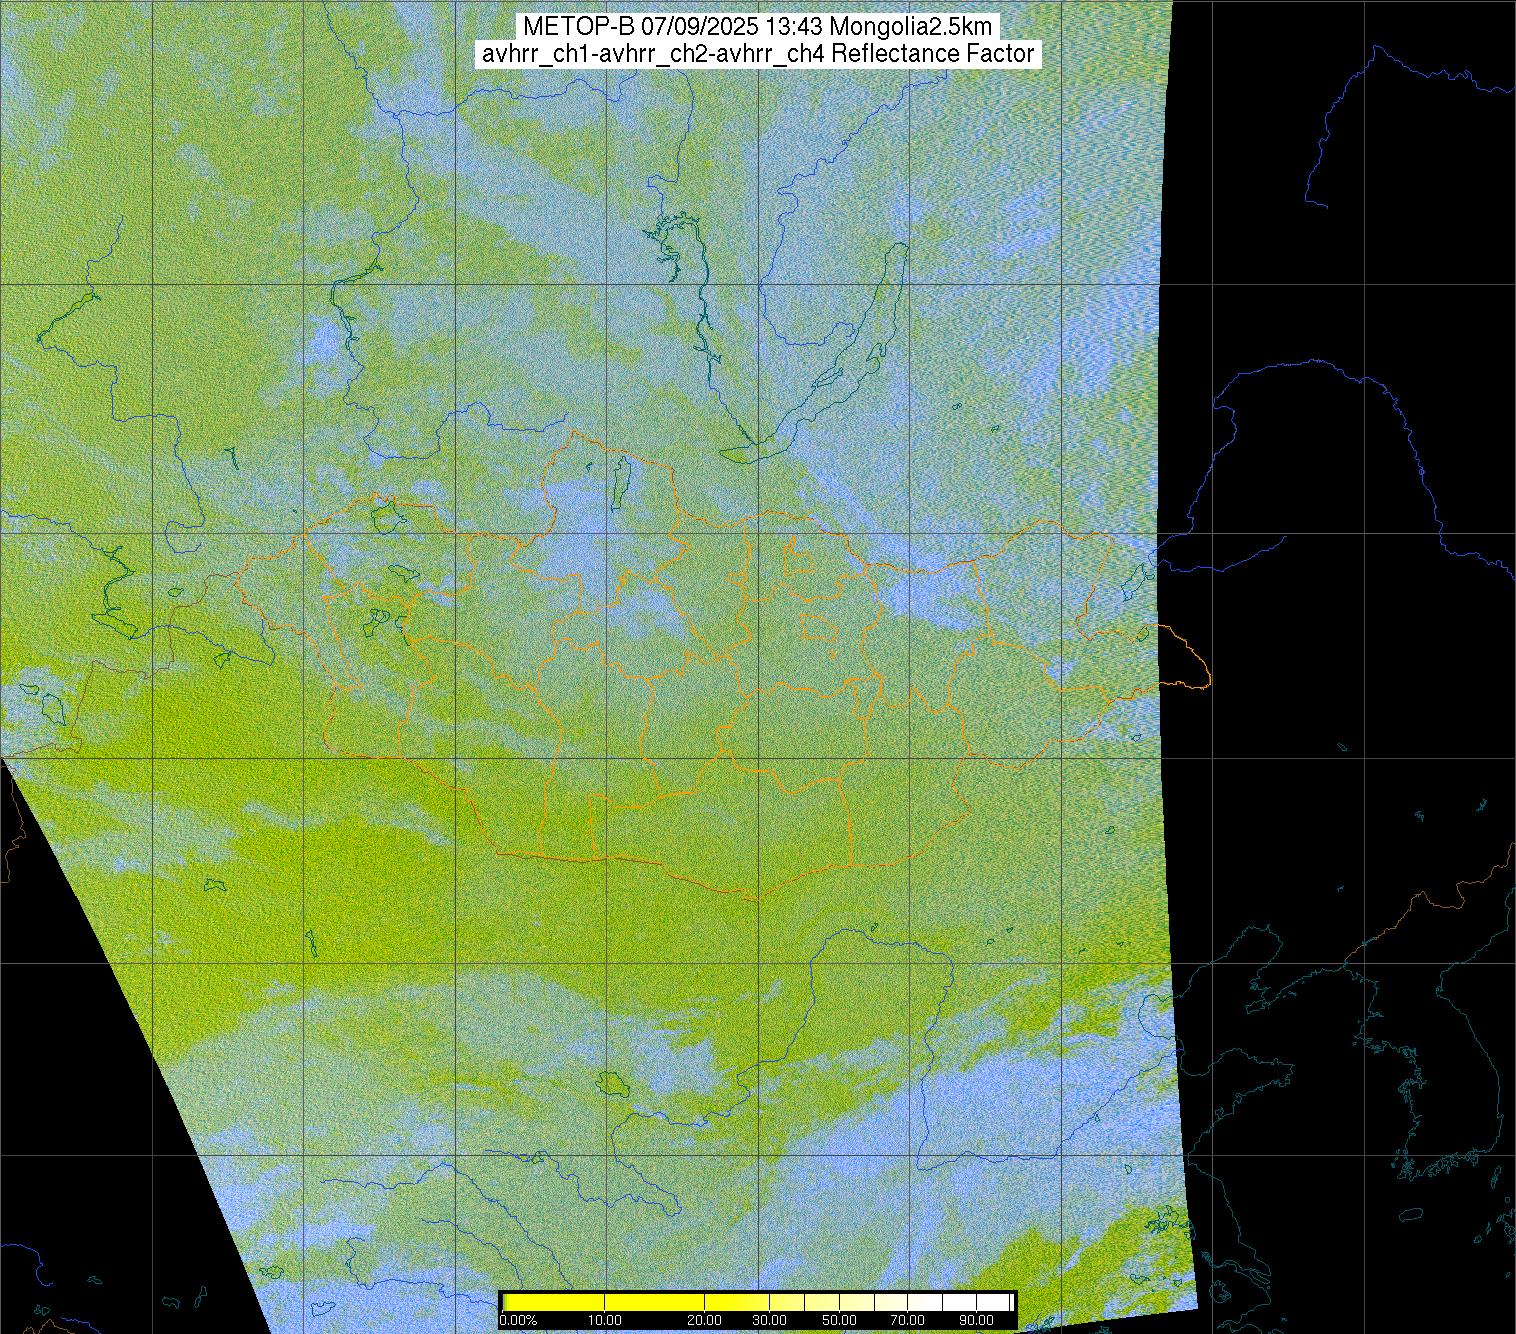Screen dimensions: 1516x1334
Task: Click the 50.00 colorbar label
Action: tap(841, 1322)
